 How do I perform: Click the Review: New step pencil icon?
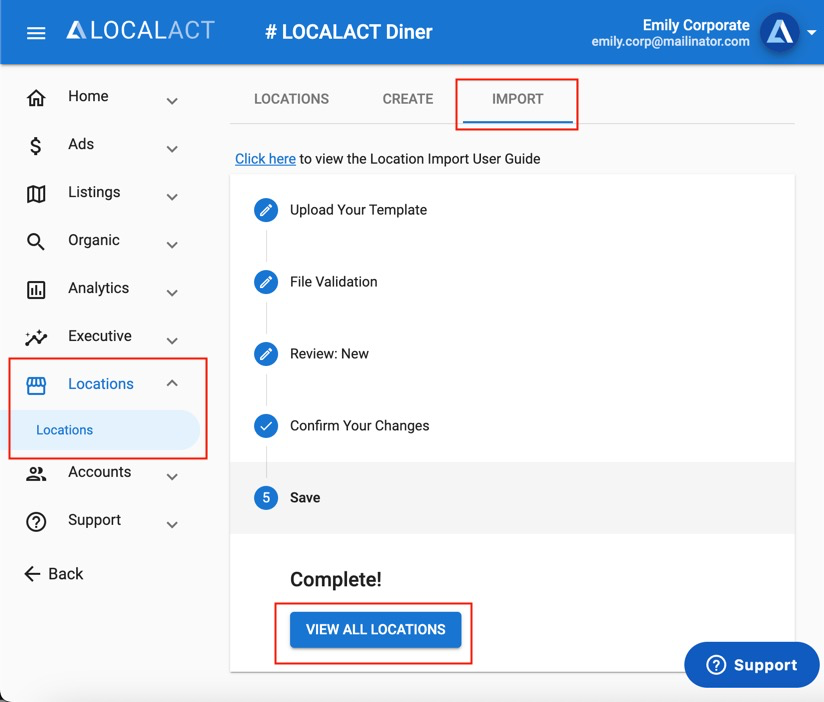click(x=266, y=354)
